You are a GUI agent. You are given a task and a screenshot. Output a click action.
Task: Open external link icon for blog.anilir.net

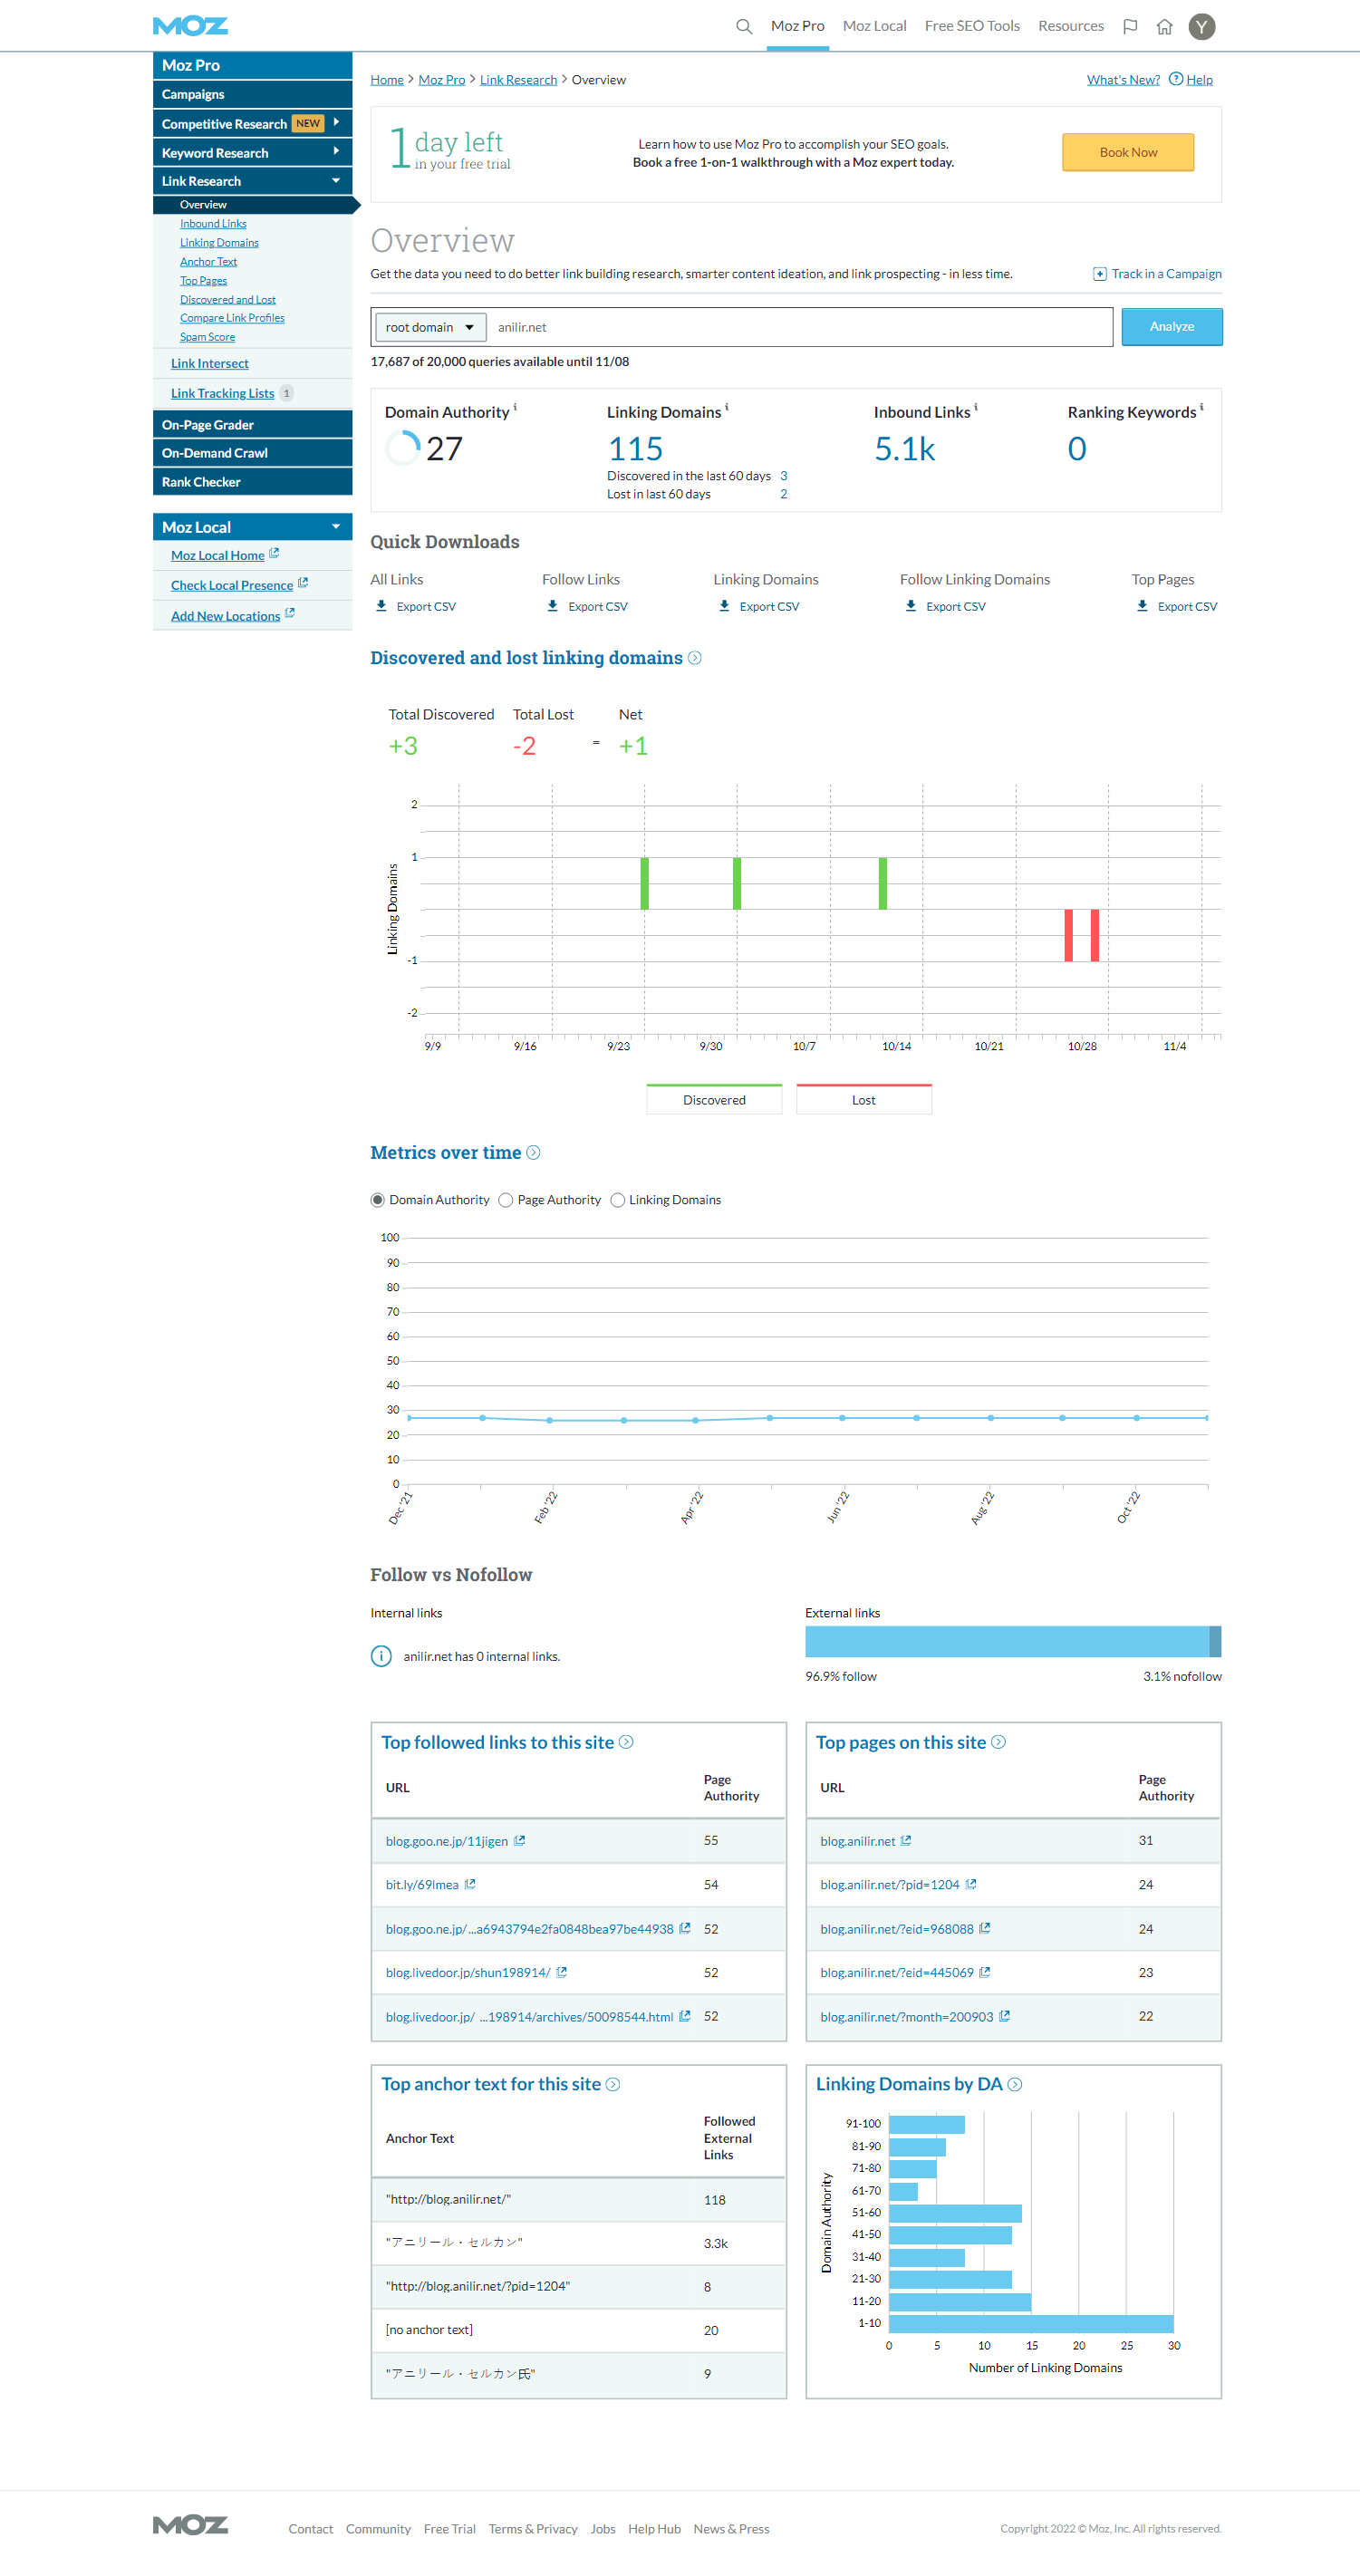(x=906, y=1840)
